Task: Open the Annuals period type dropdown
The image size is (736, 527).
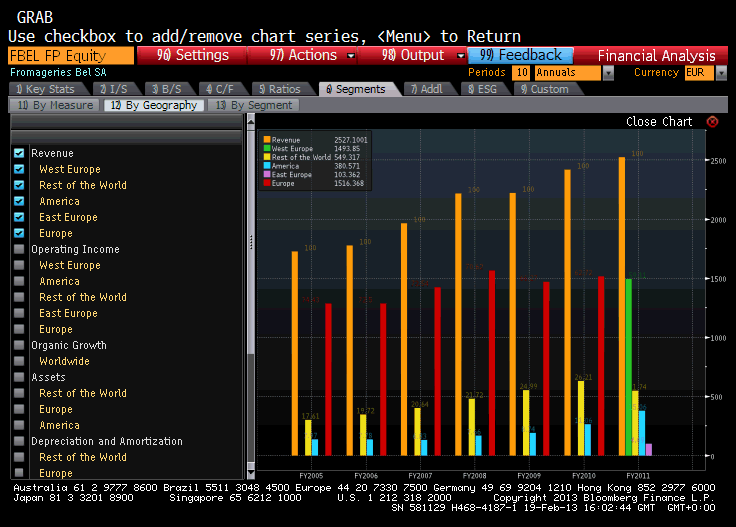Action: [x=608, y=73]
